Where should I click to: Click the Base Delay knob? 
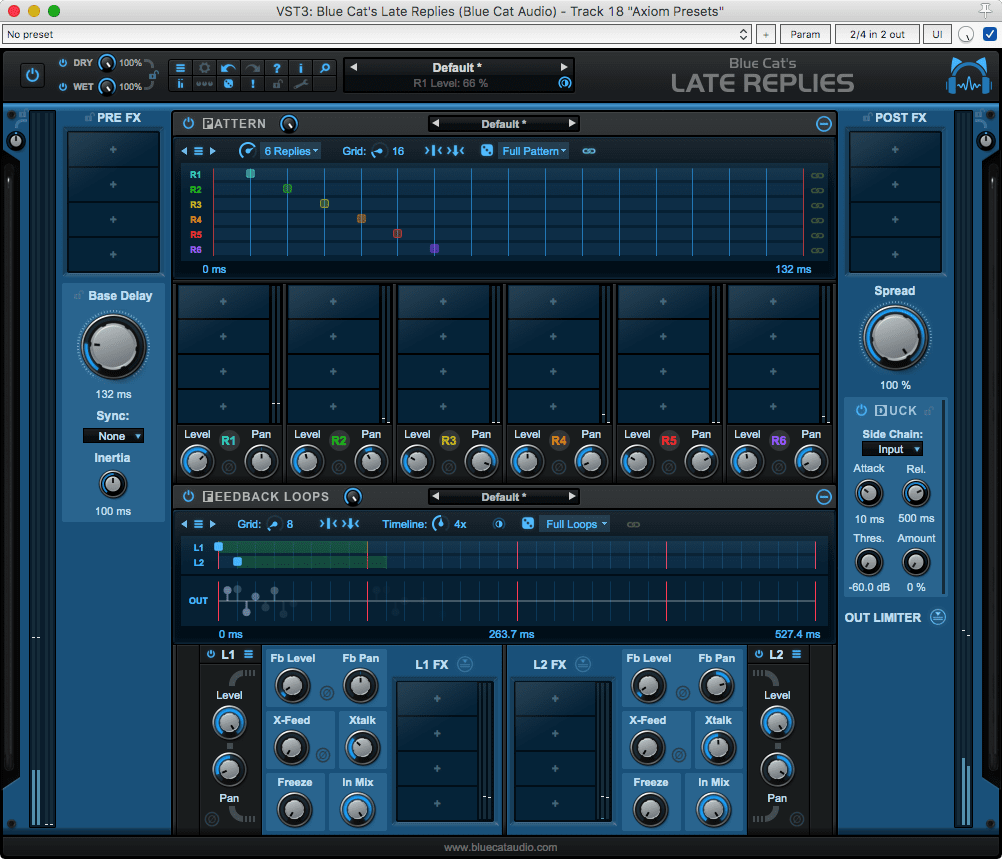(x=113, y=344)
